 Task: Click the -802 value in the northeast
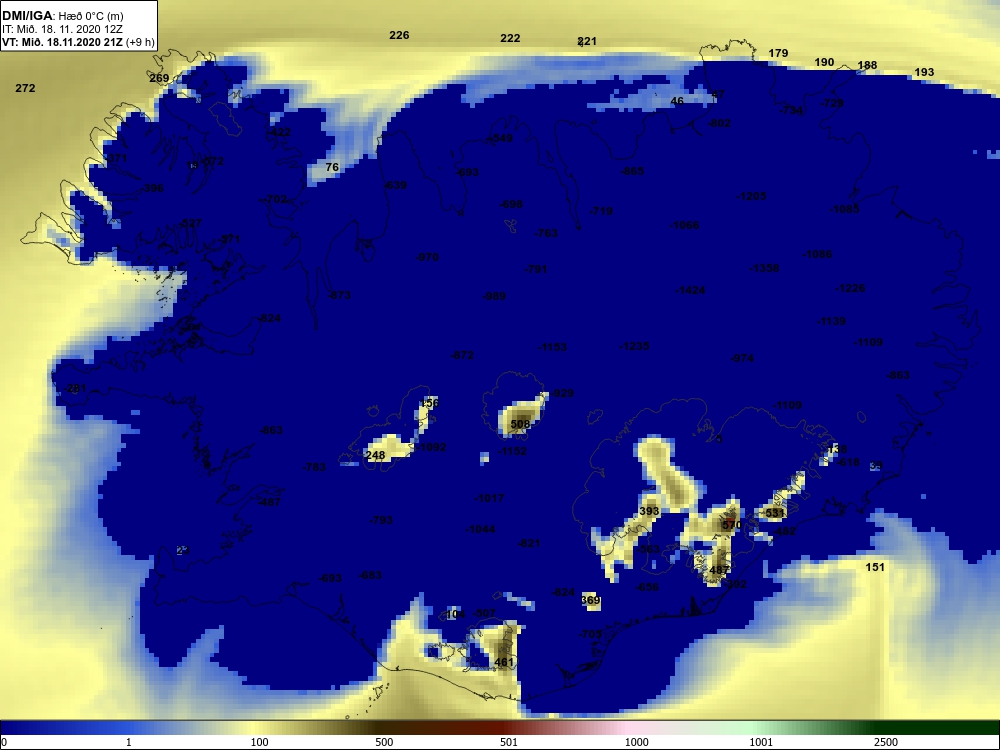[x=719, y=122]
